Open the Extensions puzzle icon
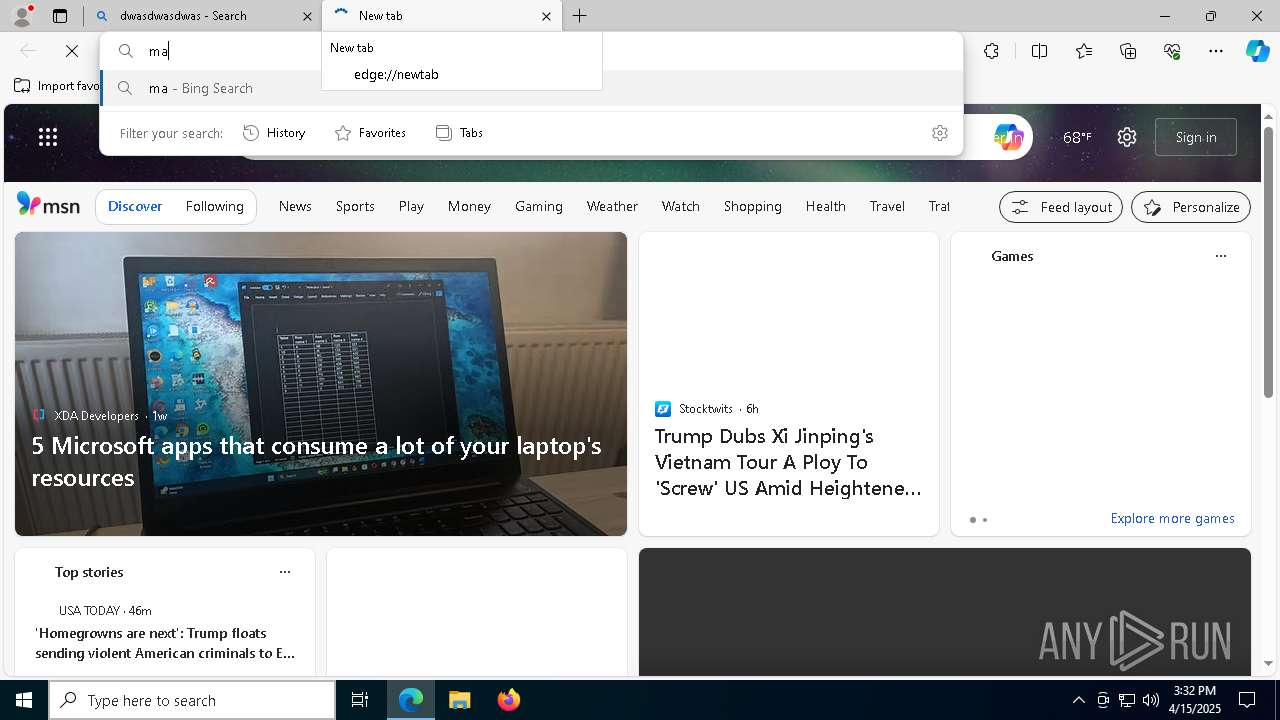 pyautogui.click(x=991, y=51)
